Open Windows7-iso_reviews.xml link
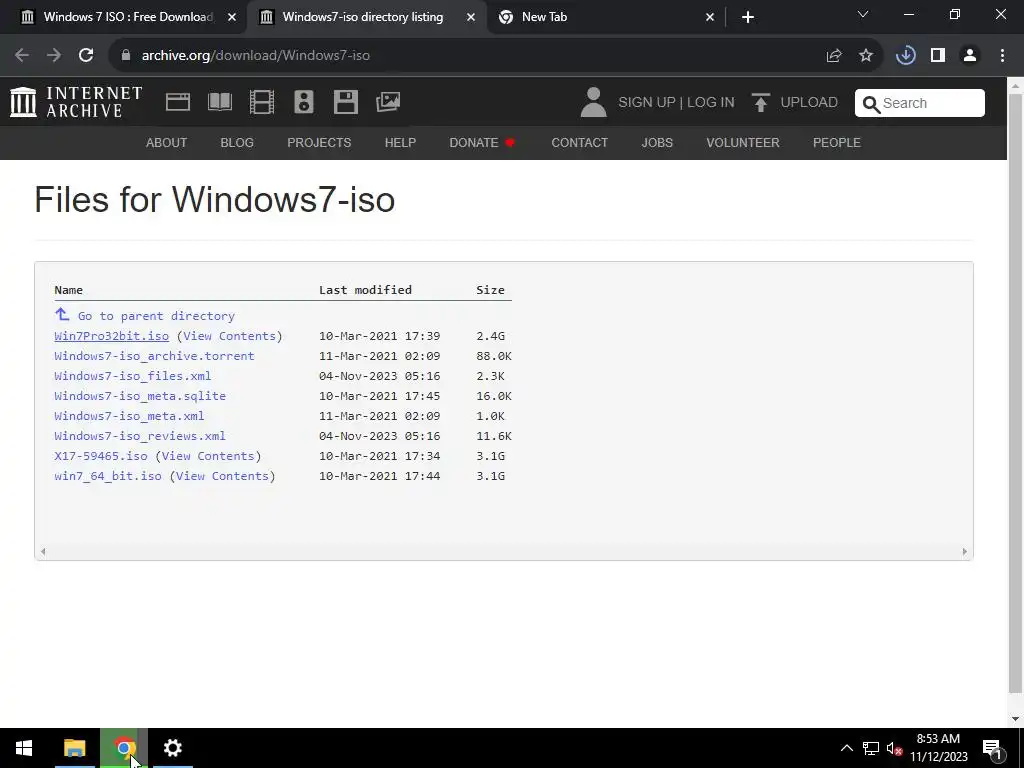The image size is (1024, 768). coord(140,436)
